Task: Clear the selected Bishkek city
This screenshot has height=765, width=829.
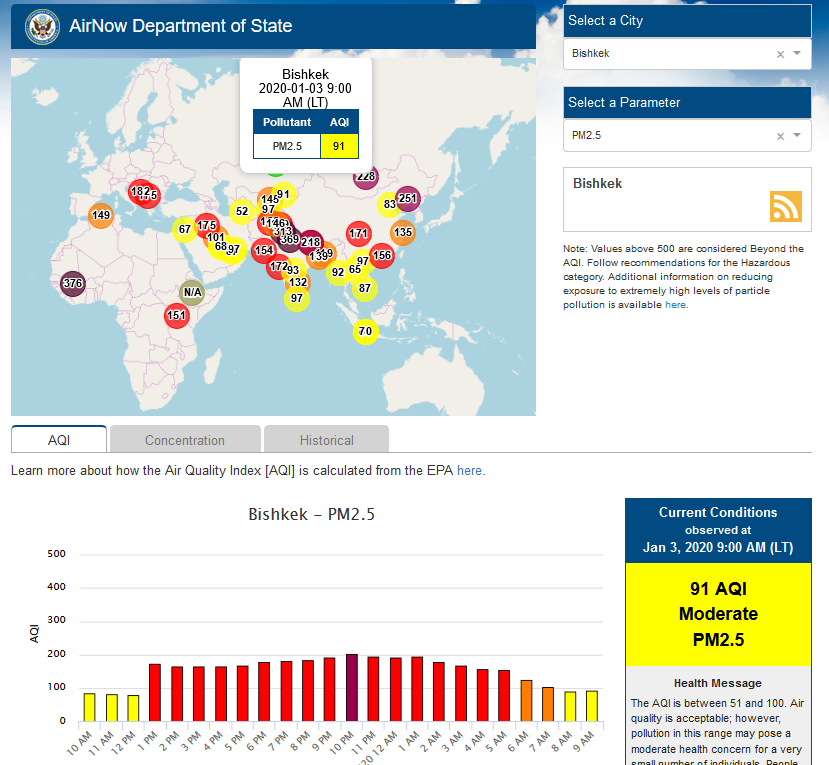Action: coord(780,54)
